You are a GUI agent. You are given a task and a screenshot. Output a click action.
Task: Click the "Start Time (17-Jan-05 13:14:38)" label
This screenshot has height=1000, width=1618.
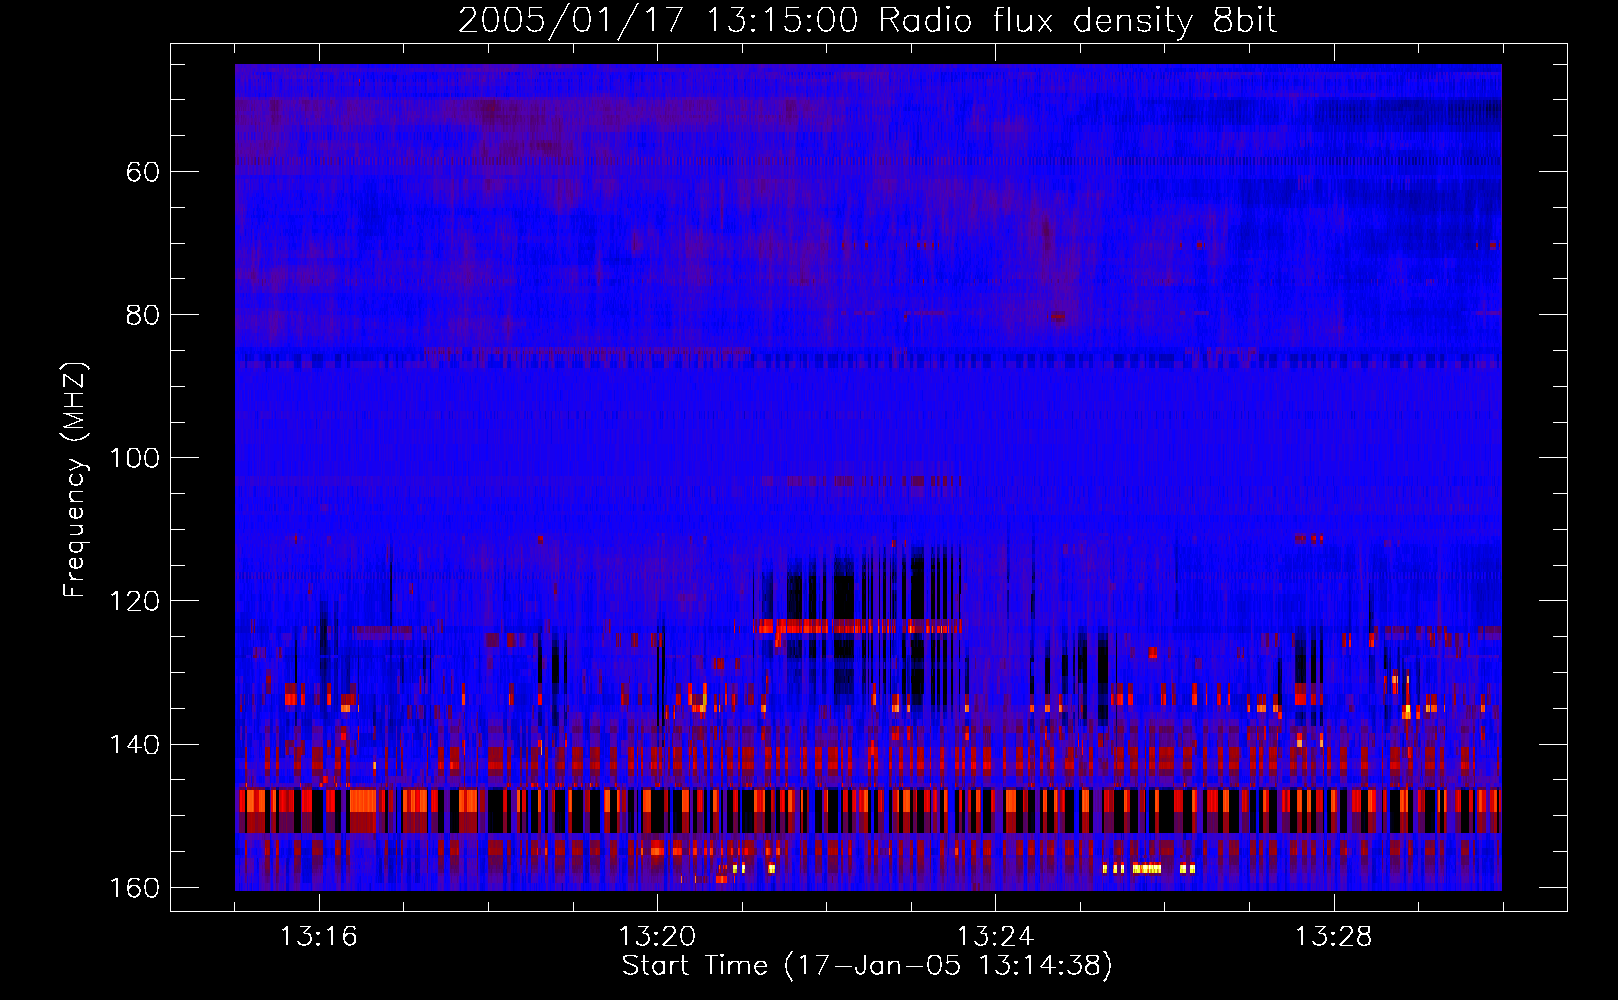point(867,965)
